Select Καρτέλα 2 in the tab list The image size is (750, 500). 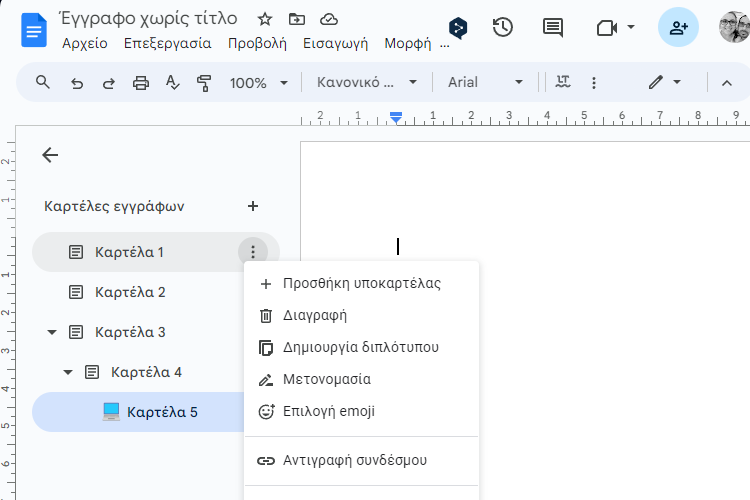(130, 292)
